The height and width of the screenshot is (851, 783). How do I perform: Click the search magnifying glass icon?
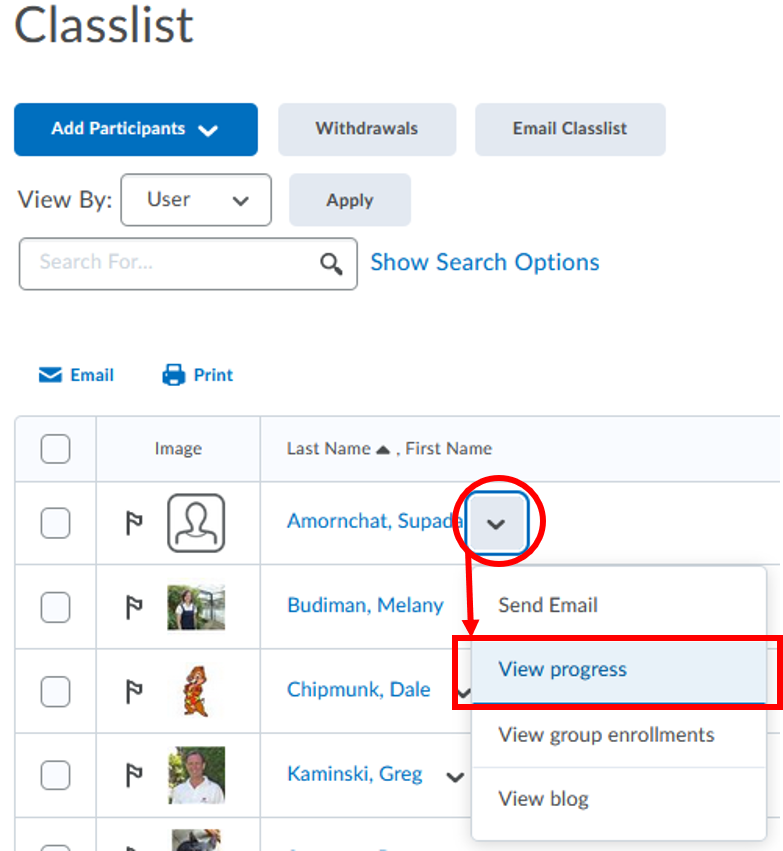[331, 263]
